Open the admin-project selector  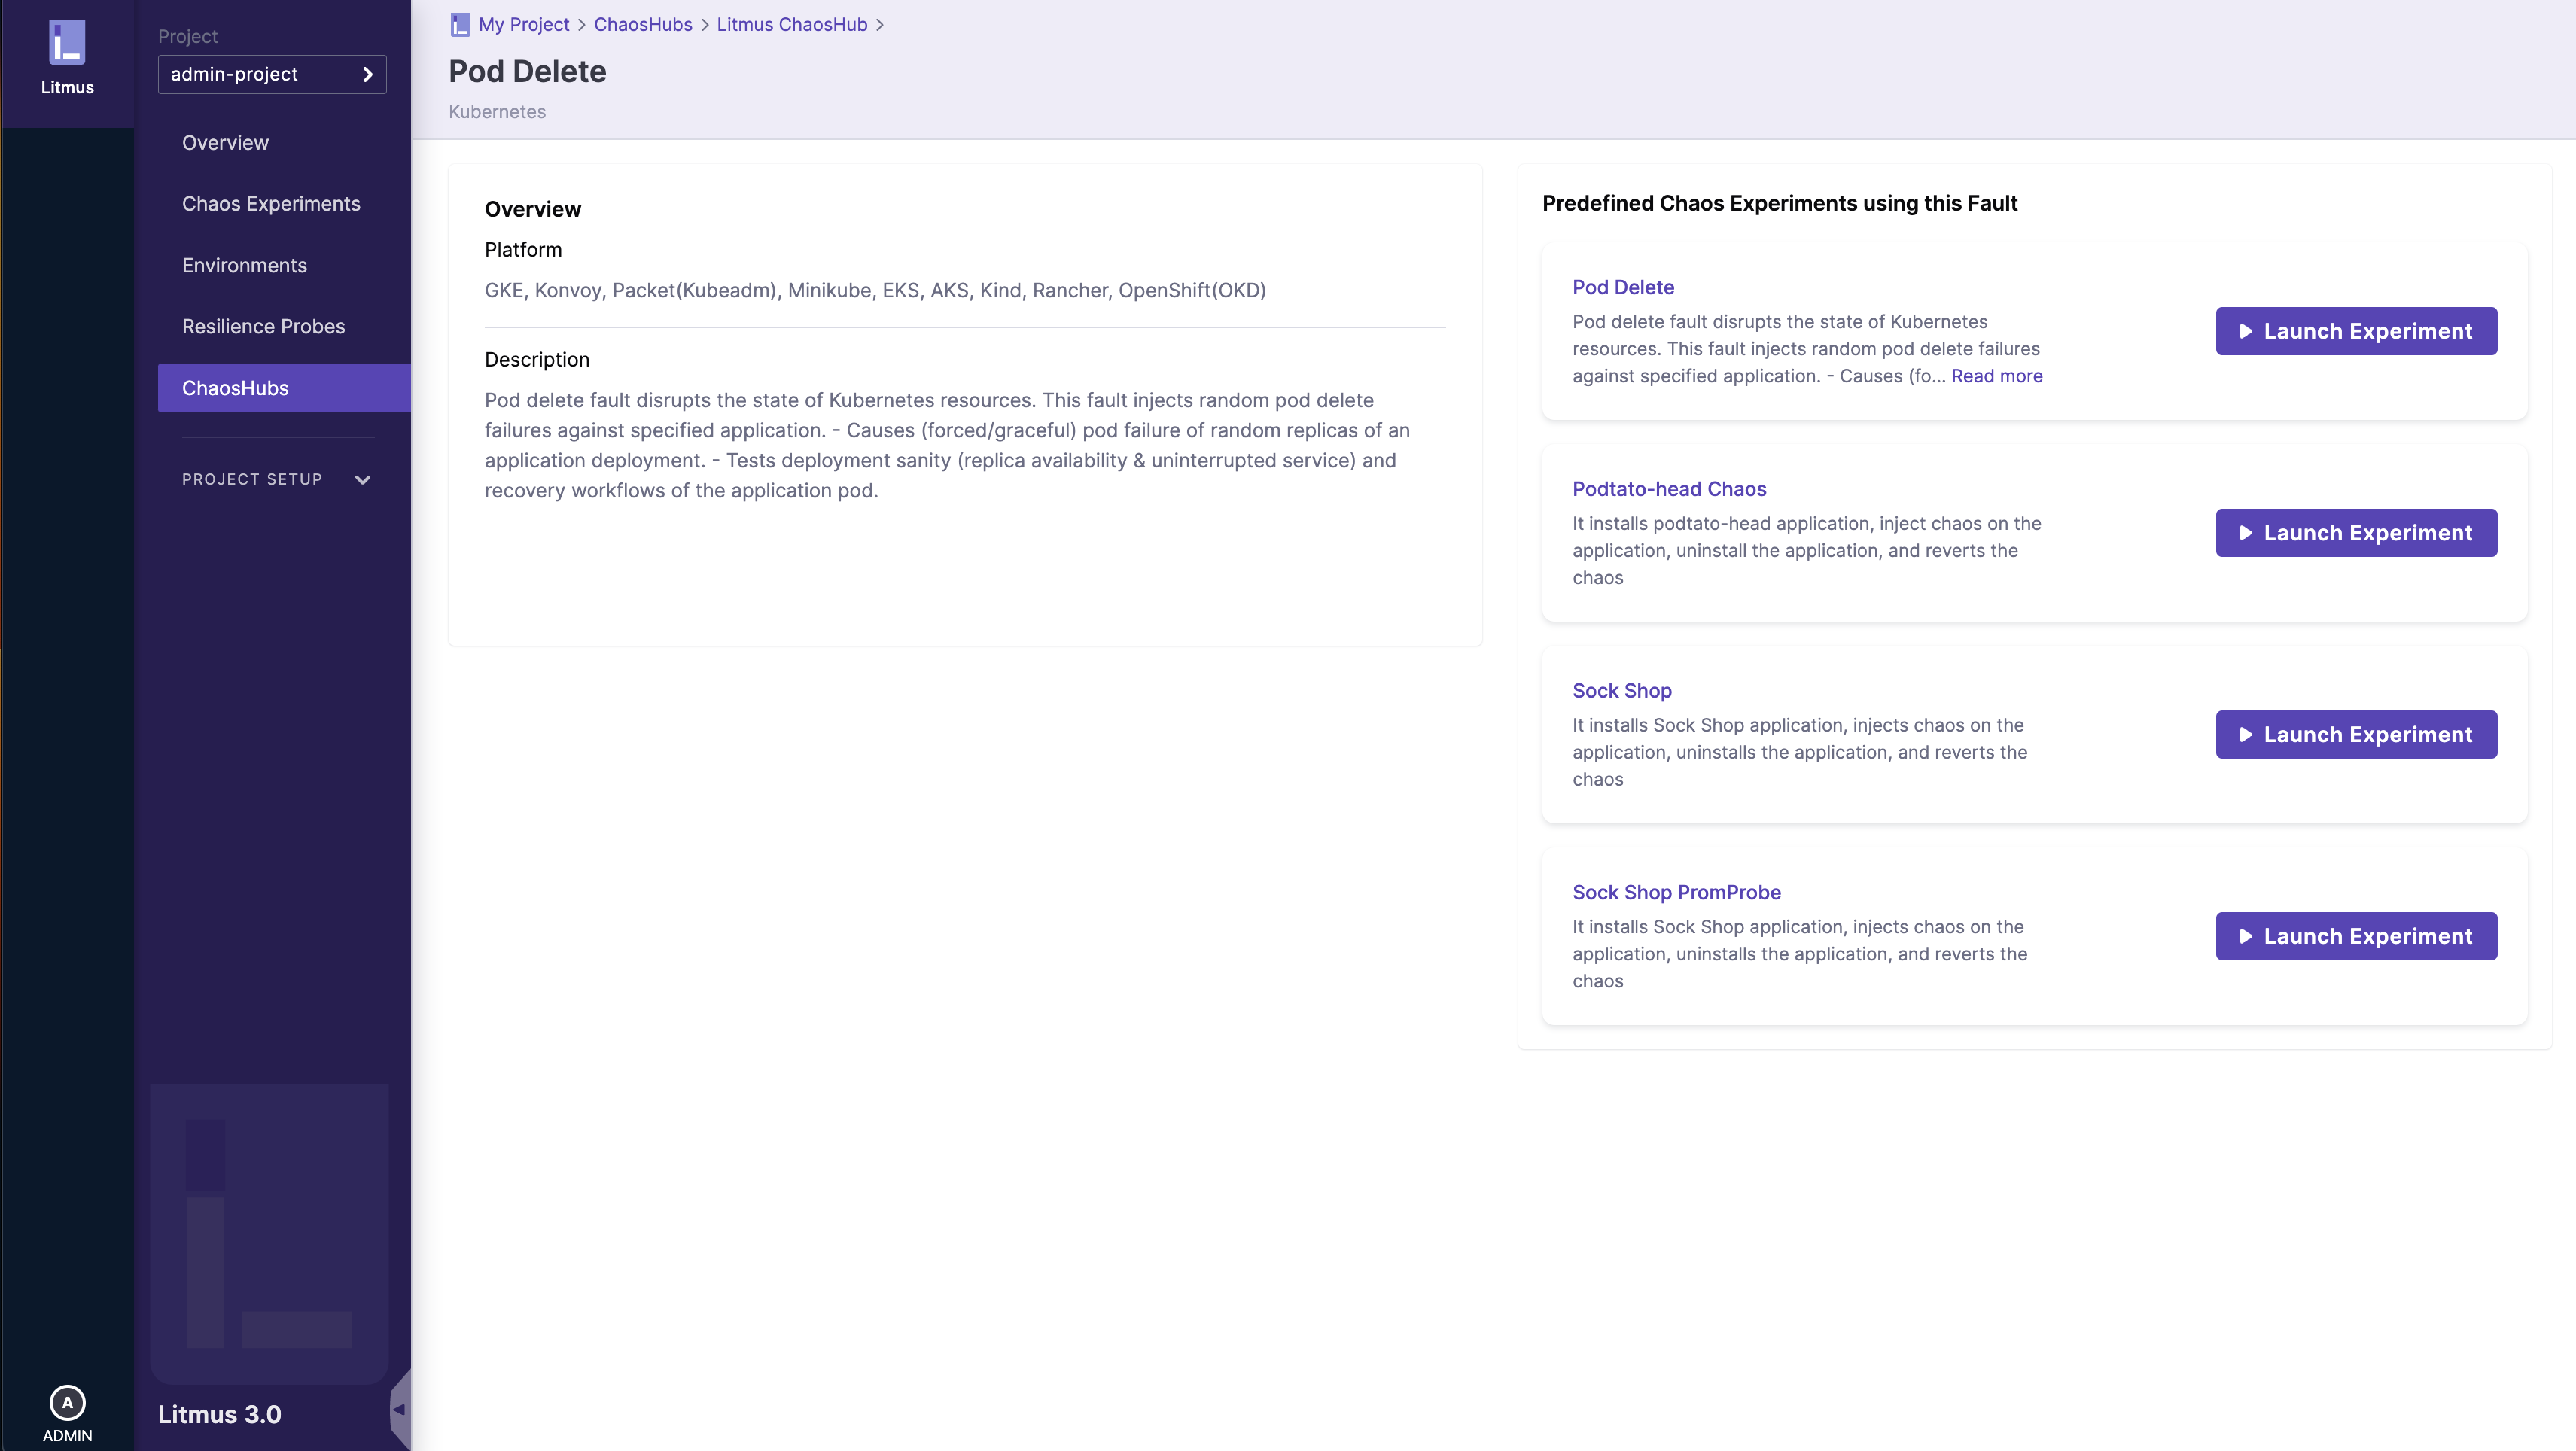click(x=272, y=74)
